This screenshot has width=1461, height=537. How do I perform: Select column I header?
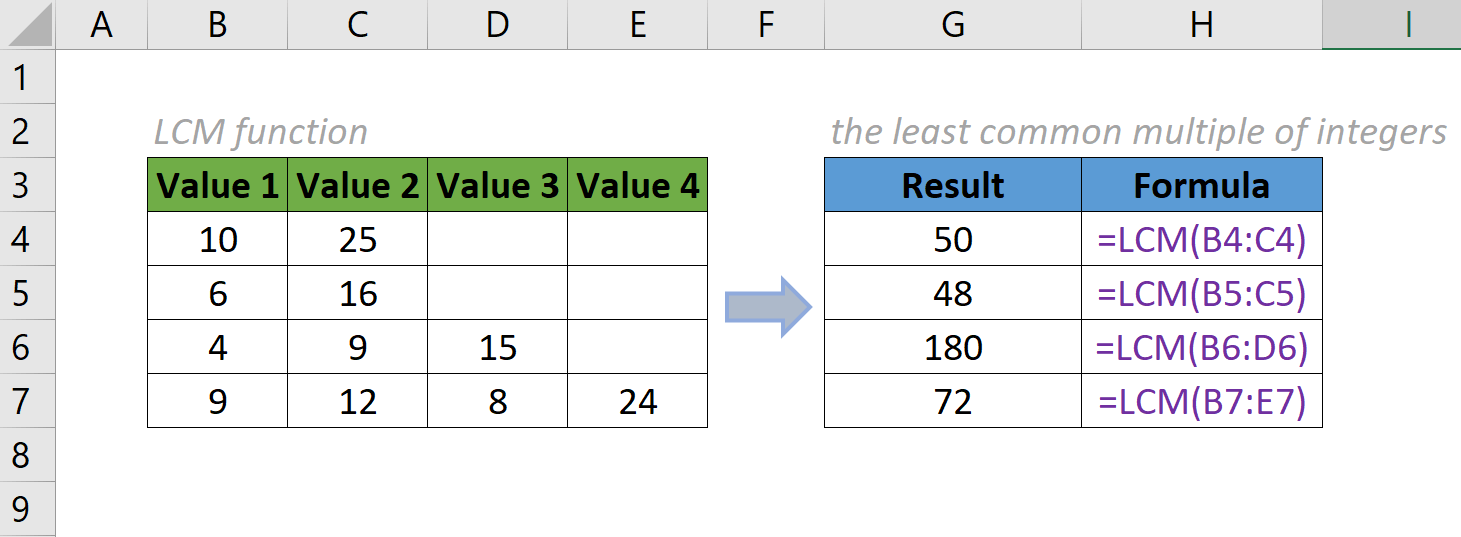[x=1407, y=25]
